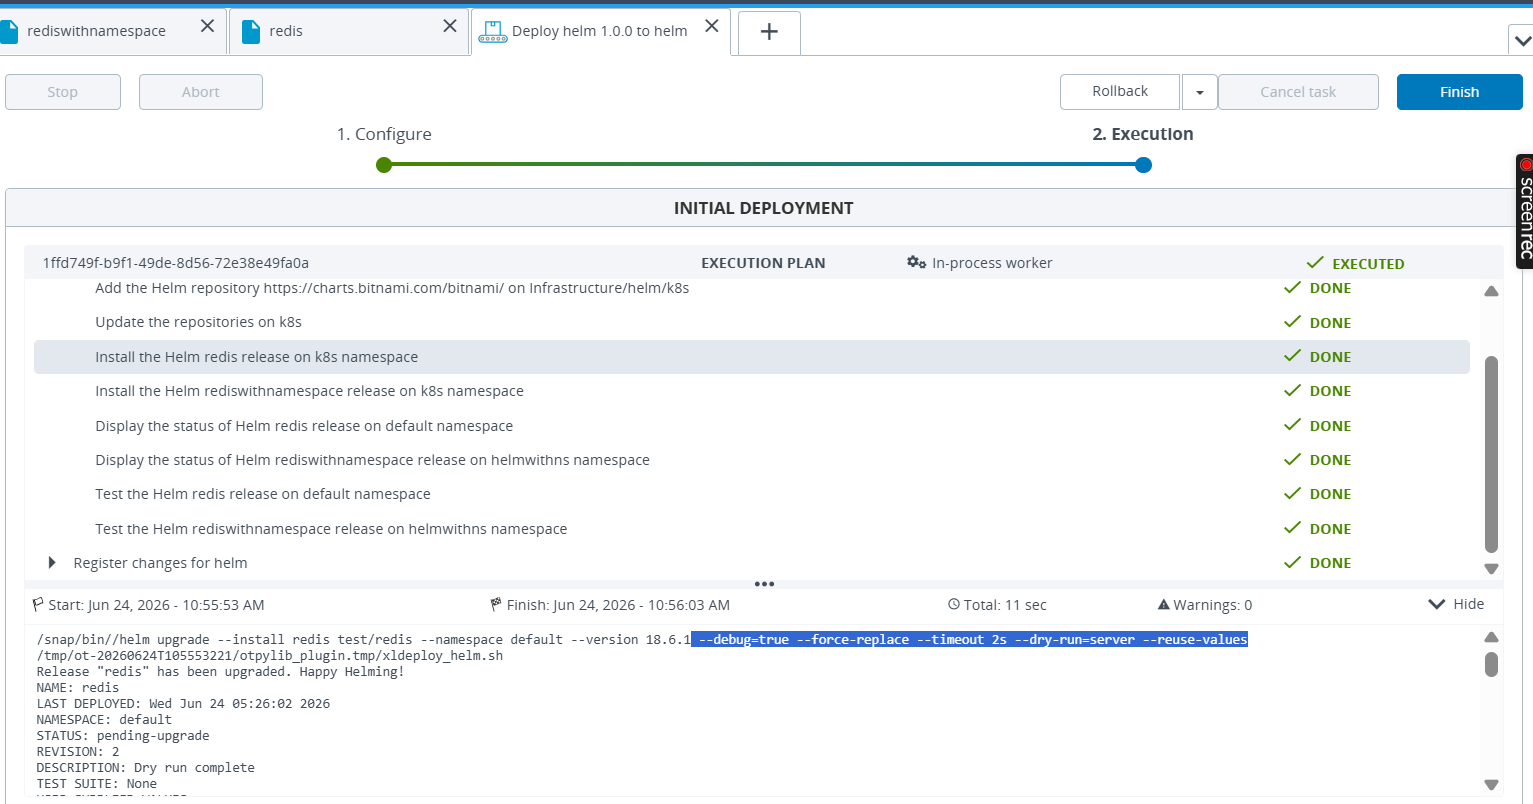Click the blue Execution step marker
Image resolution: width=1533 pixels, height=804 pixels.
(x=1144, y=165)
